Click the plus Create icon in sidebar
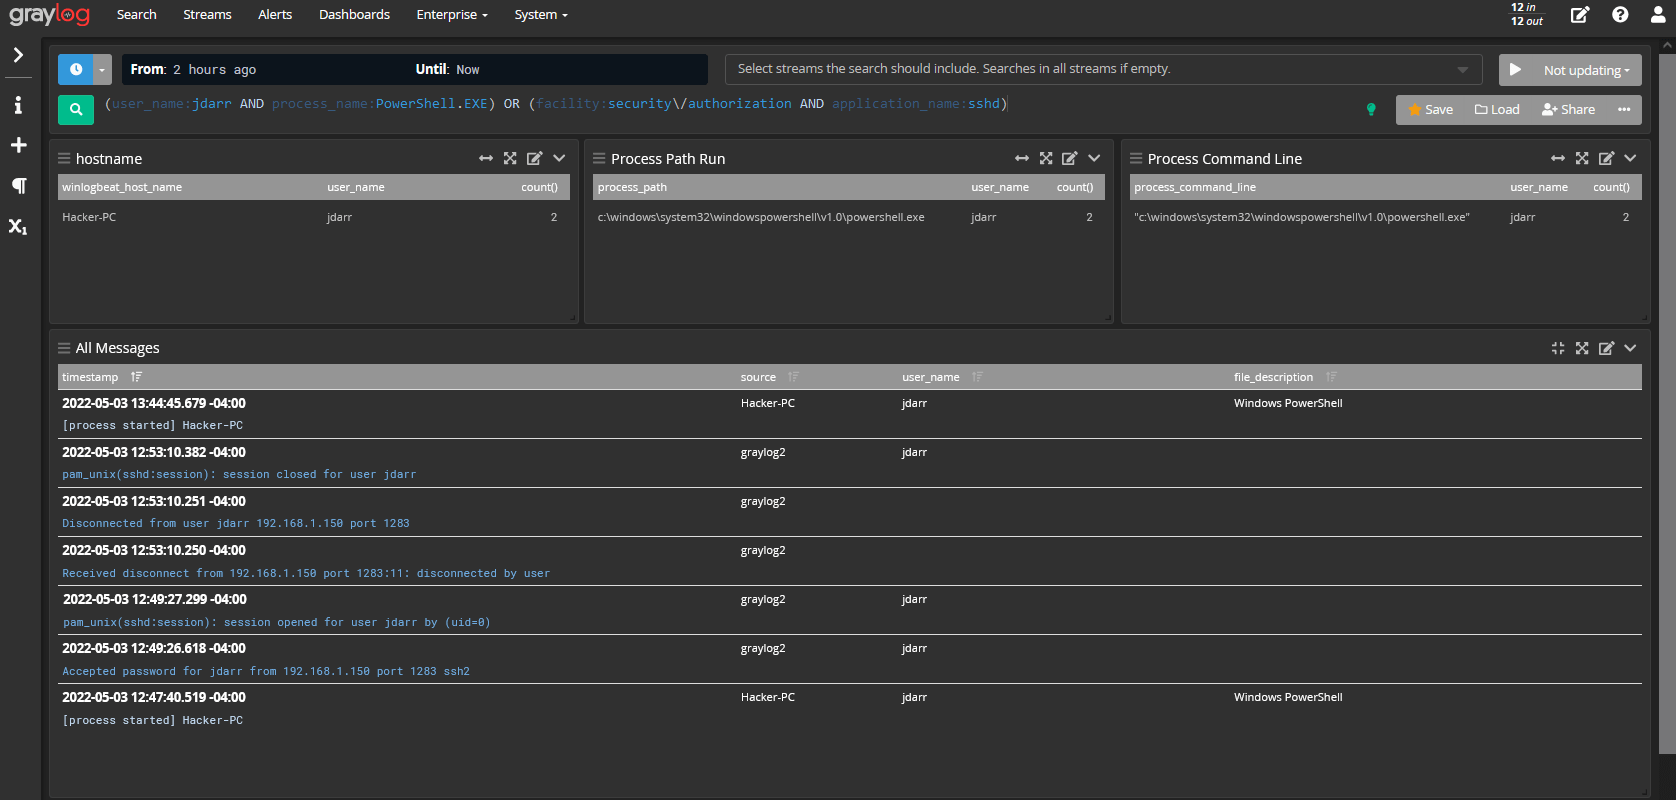The image size is (1676, 800). click(18, 145)
